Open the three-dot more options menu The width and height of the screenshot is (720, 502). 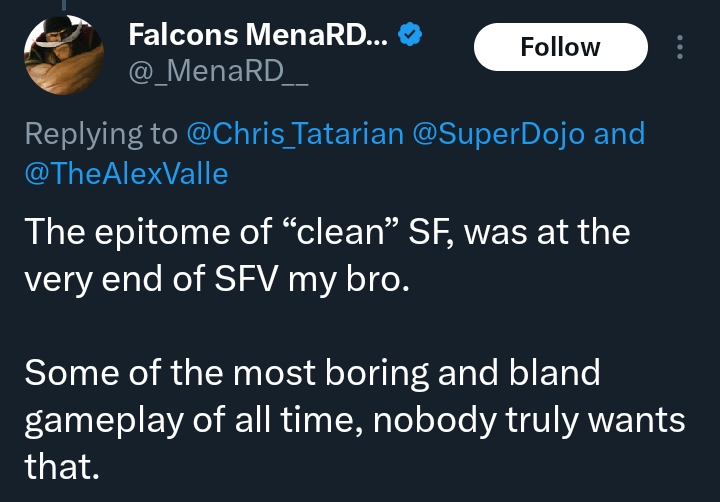(680, 47)
